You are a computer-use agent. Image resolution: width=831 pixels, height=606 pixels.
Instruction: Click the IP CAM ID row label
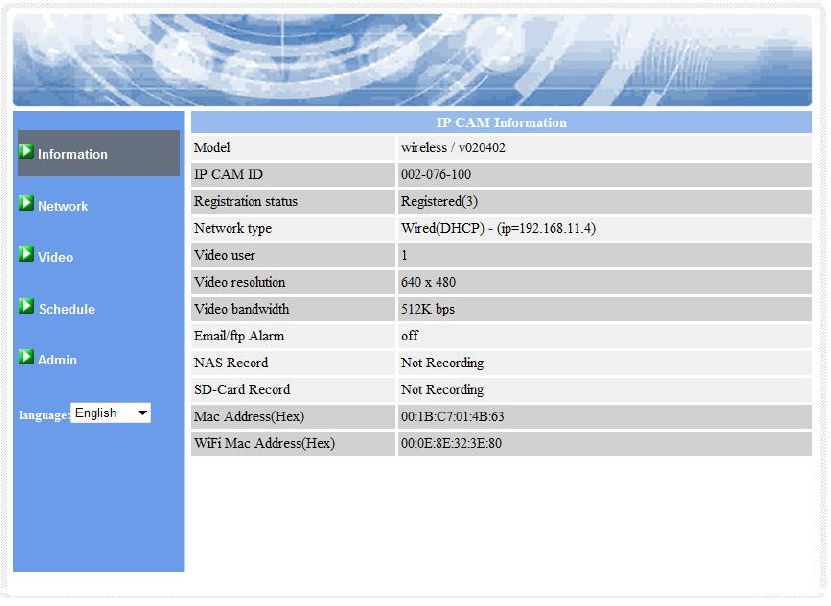(x=228, y=174)
